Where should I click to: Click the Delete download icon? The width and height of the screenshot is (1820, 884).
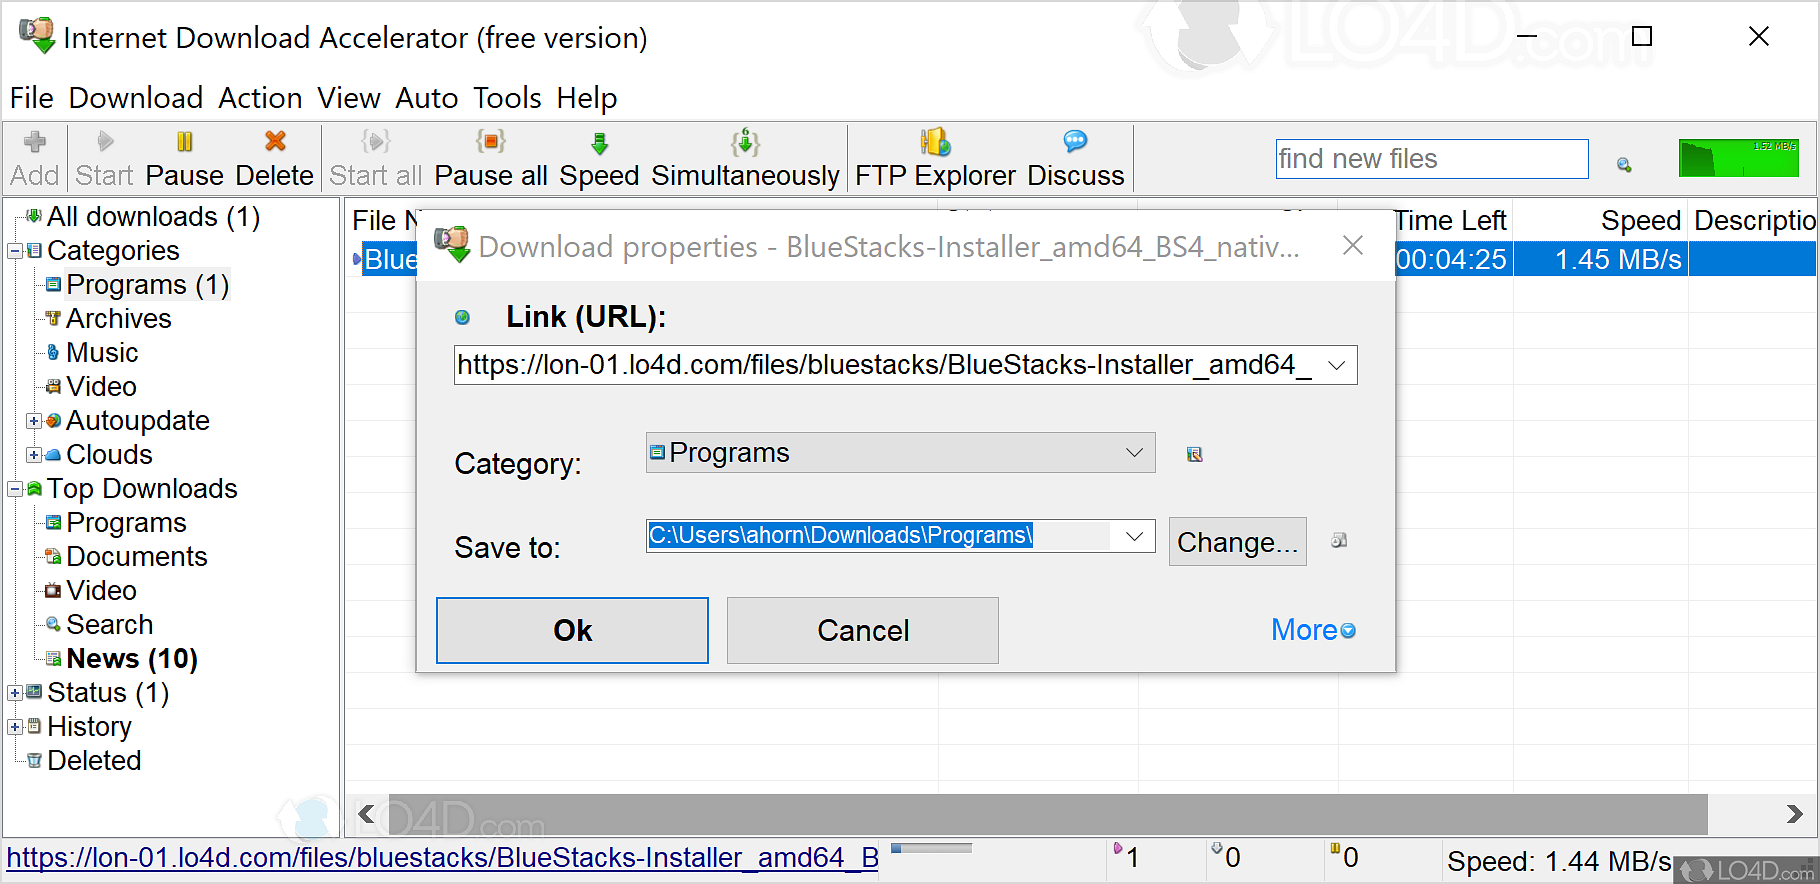[275, 142]
